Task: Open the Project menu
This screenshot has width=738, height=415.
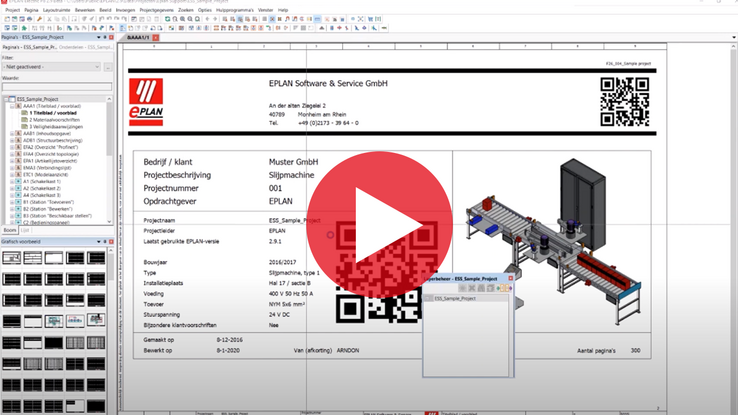Action: click(x=13, y=10)
